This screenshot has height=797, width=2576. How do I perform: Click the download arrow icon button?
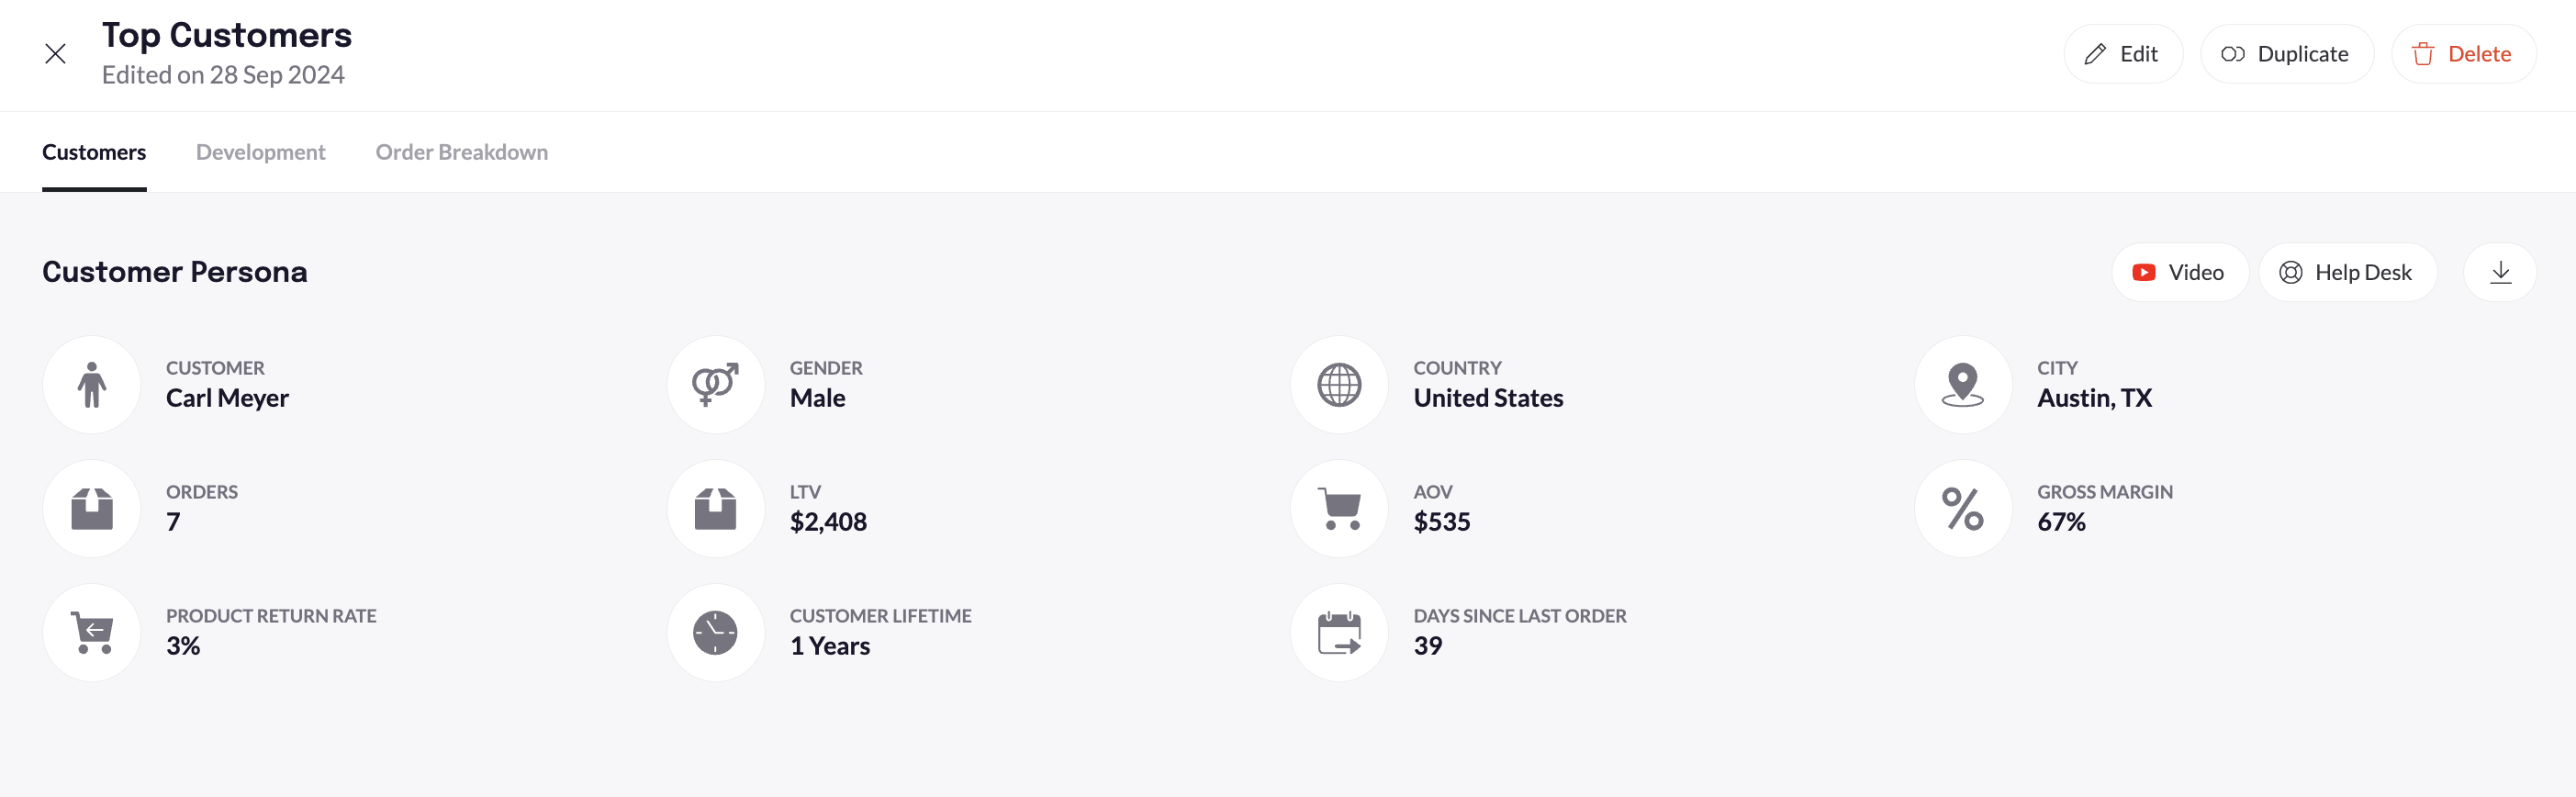tap(2500, 272)
